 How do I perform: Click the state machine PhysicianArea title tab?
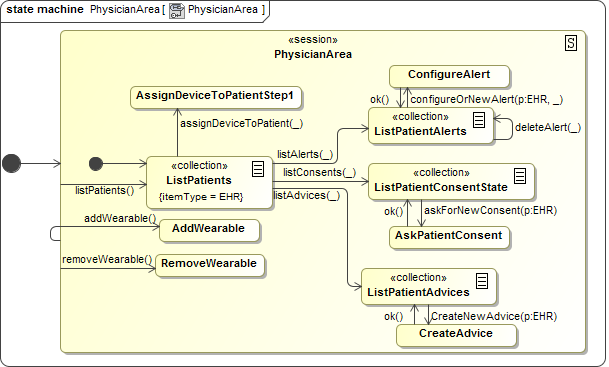point(135,11)
